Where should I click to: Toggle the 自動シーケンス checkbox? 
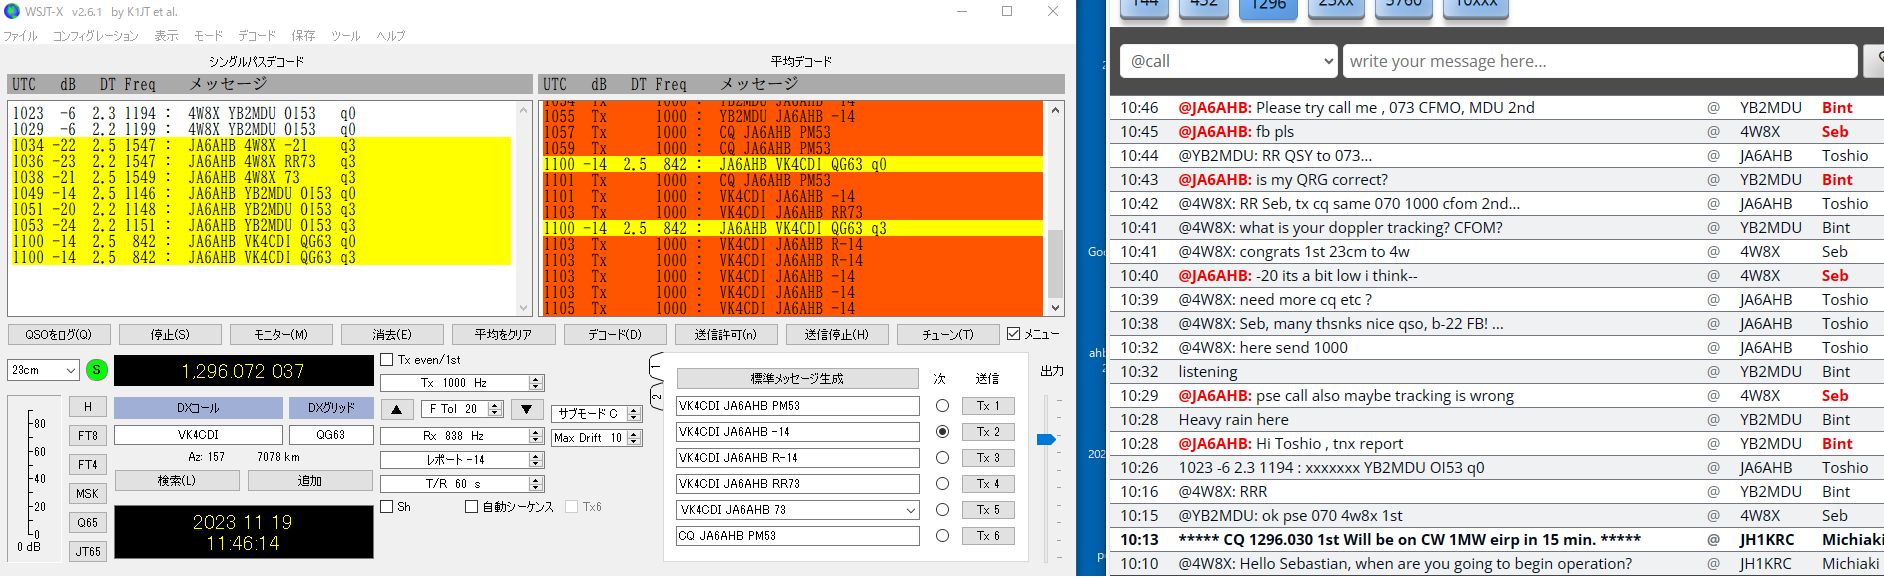(471, 507)
